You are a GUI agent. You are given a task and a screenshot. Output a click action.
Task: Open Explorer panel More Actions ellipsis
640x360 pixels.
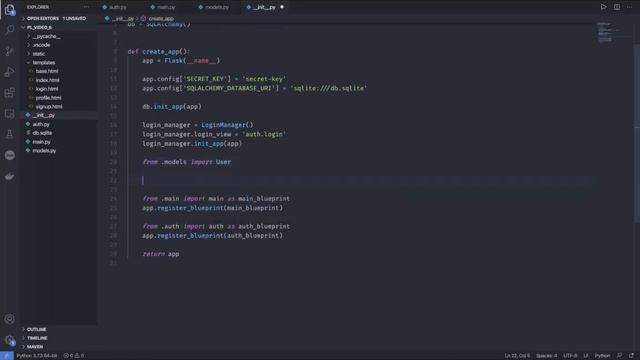pos(87,7)
